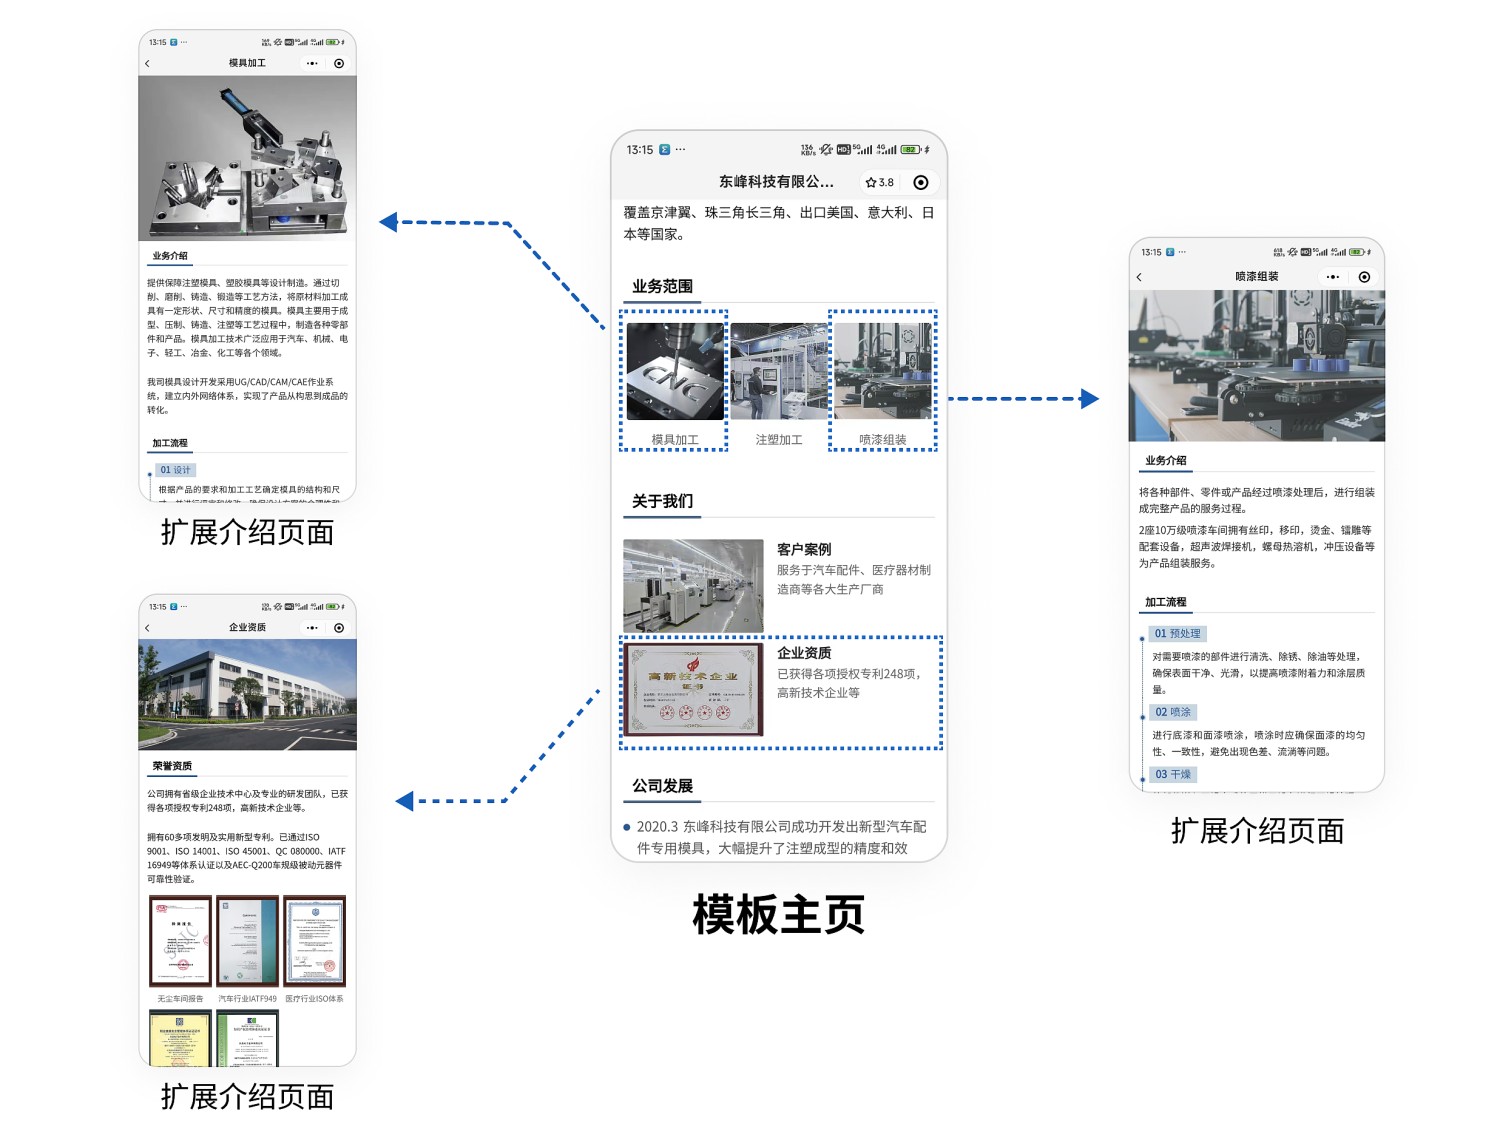The height and width of the screenshot is (1129, 1500).
Task: Tap circular target icon beside 3.8 rating
Action: point(921,182)
